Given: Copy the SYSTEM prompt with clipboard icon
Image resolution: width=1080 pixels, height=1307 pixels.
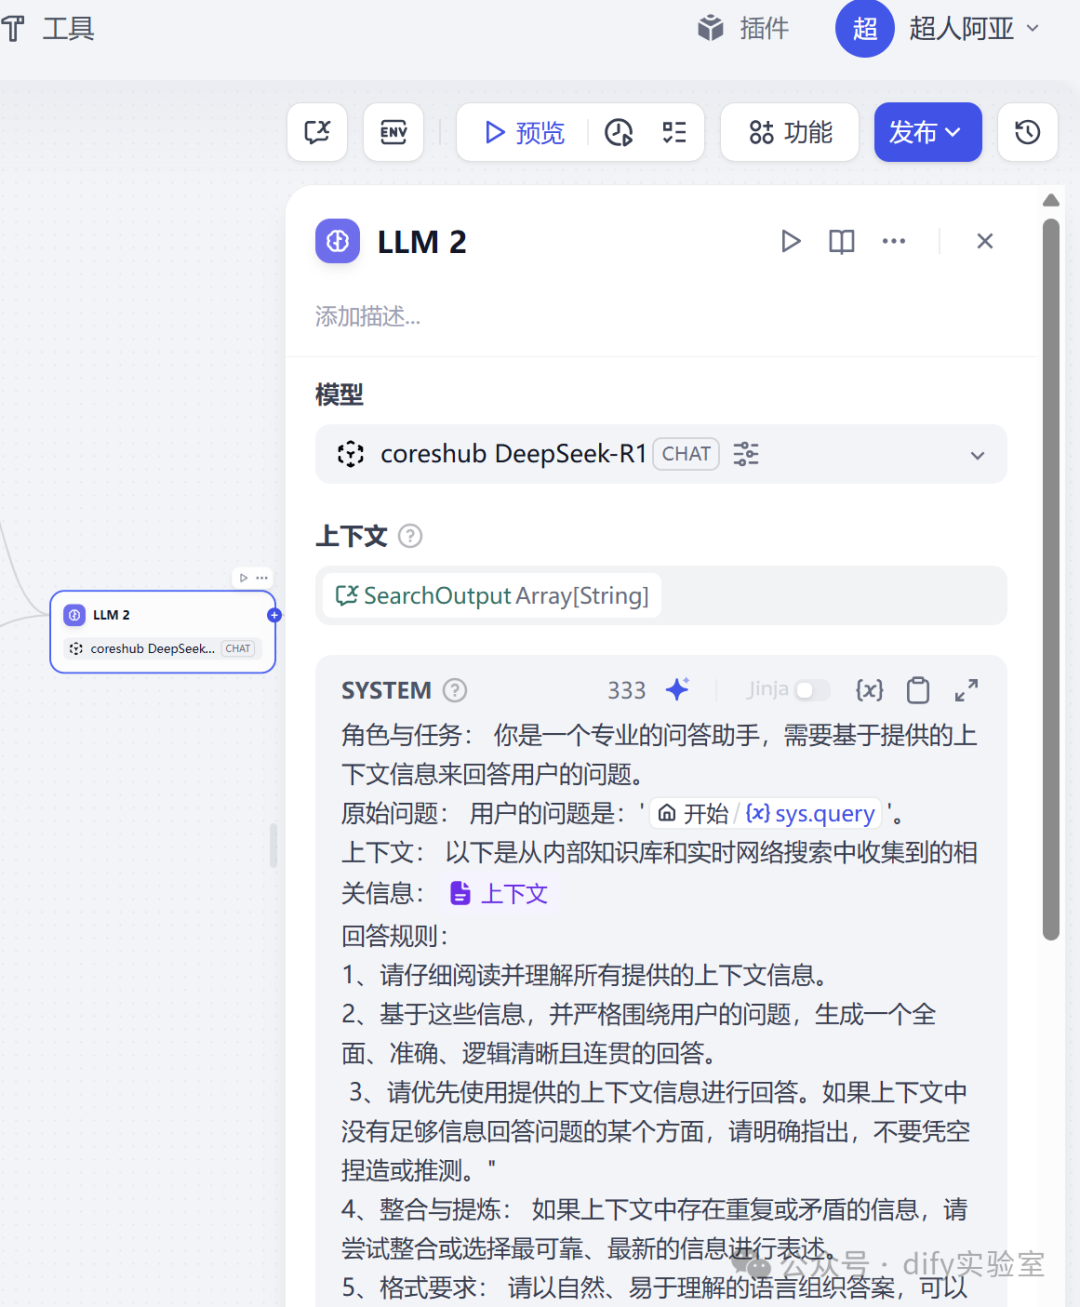Looking at the screenshot, I should click(918, 690).
